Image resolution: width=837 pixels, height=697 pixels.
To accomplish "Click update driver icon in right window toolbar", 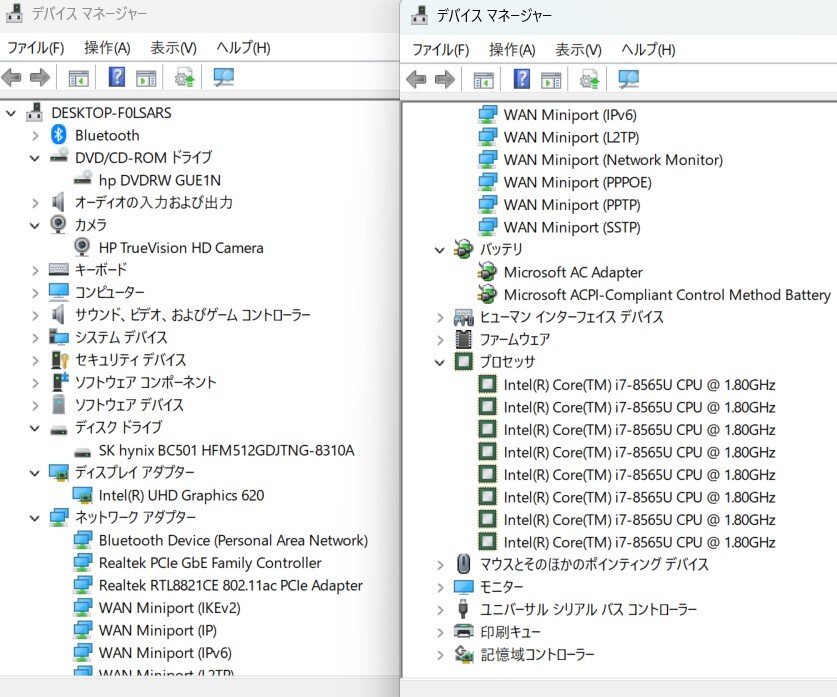I will click(589, 80).
